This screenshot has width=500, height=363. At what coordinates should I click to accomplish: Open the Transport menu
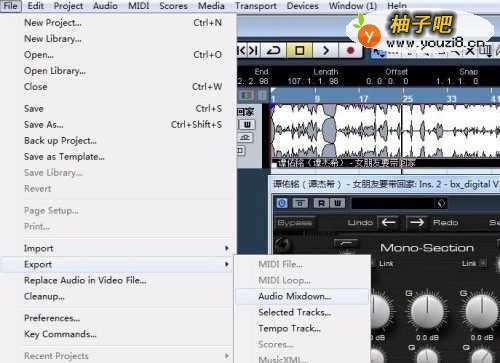tap(256, 6)
